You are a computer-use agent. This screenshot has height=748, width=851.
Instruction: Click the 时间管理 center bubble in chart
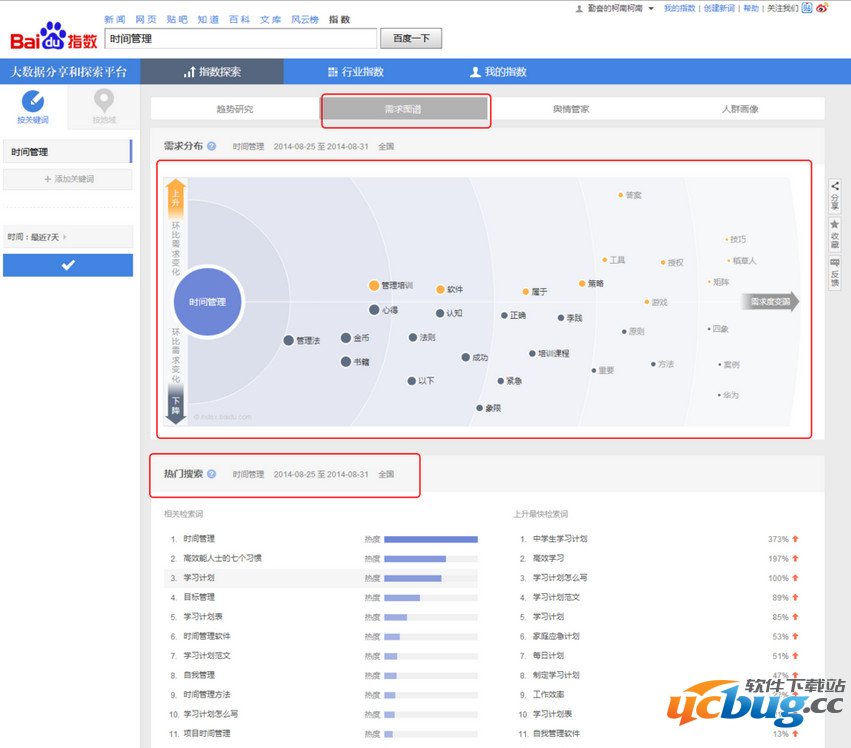click(x=208, y=302)
